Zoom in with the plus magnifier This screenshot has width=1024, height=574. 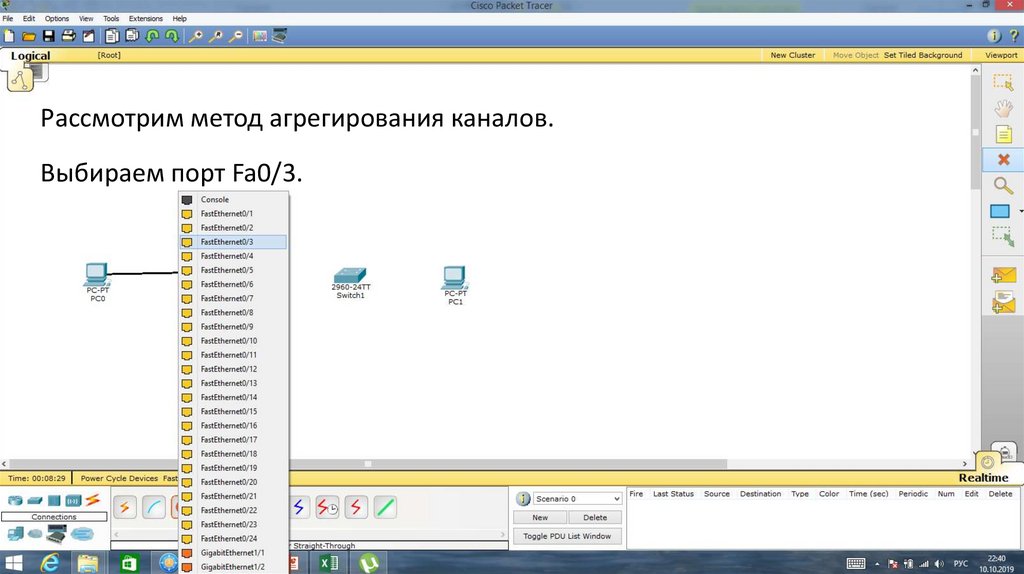point(195,37)
